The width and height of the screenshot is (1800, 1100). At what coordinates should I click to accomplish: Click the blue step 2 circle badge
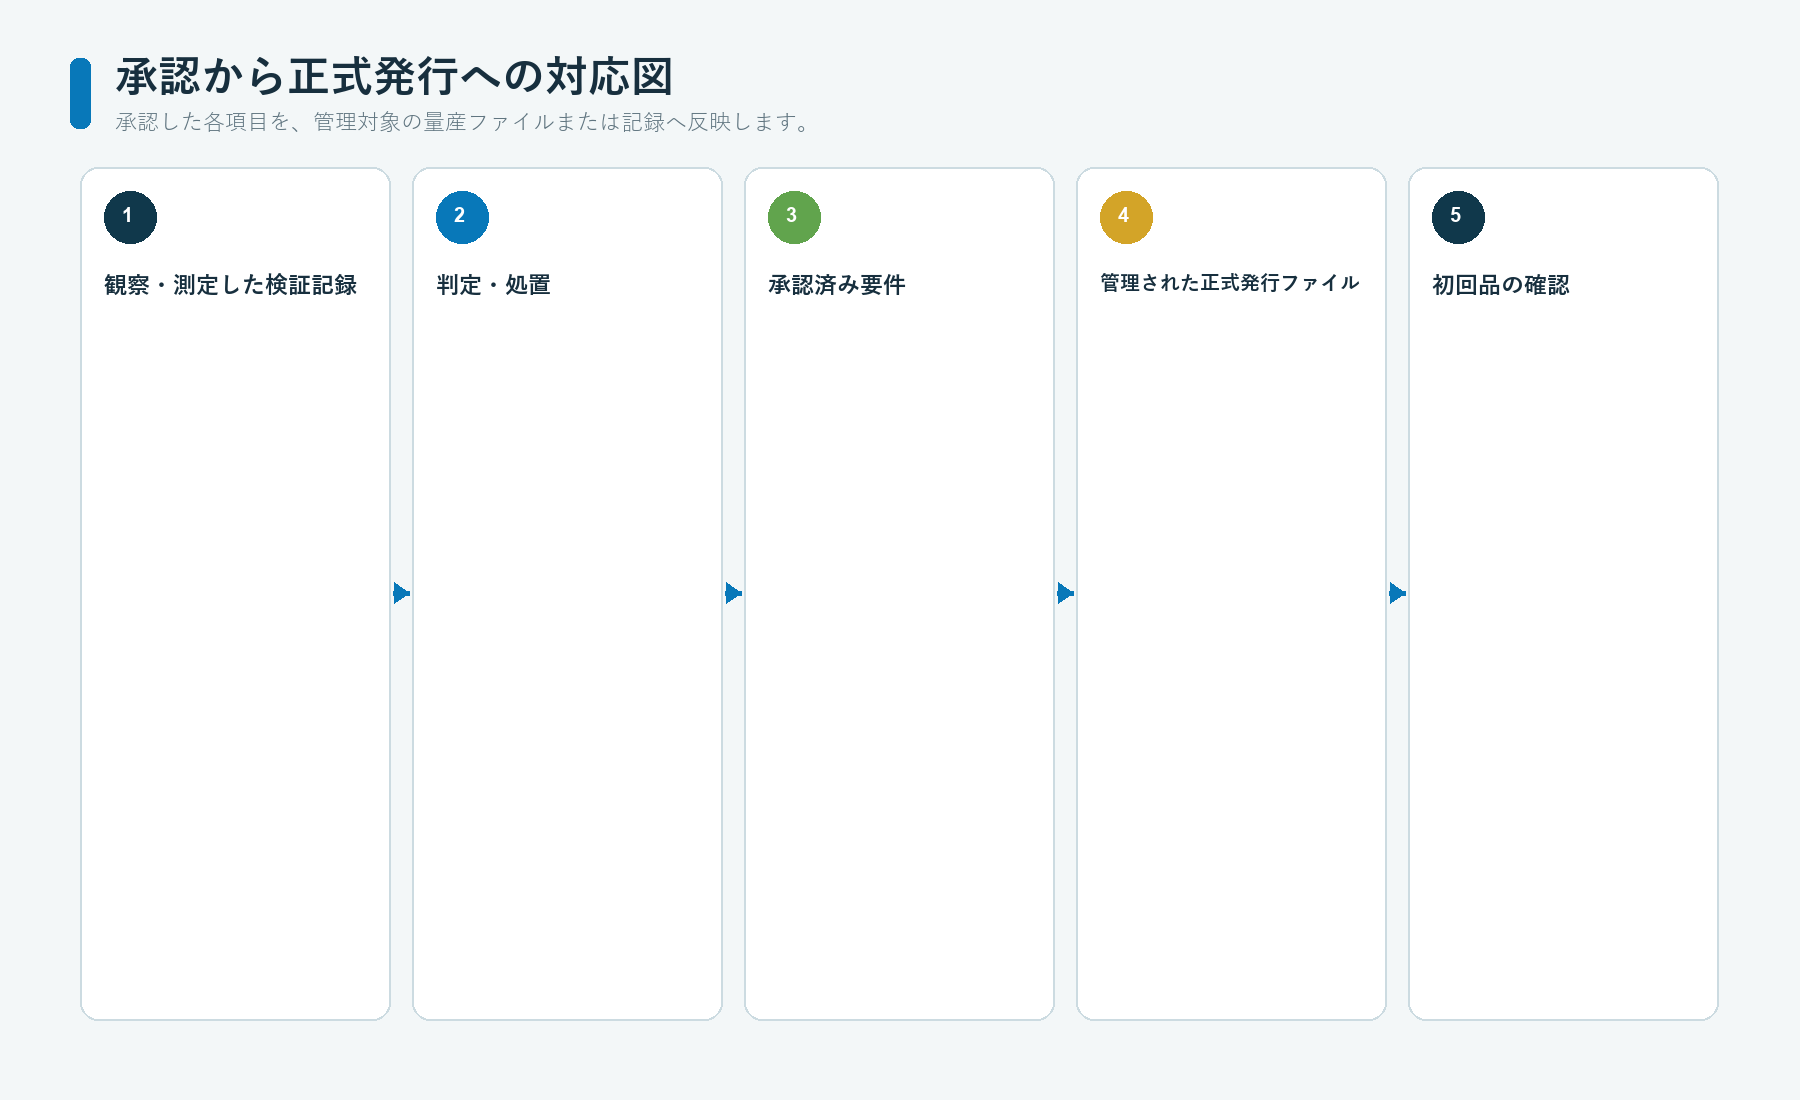(462, 217)
